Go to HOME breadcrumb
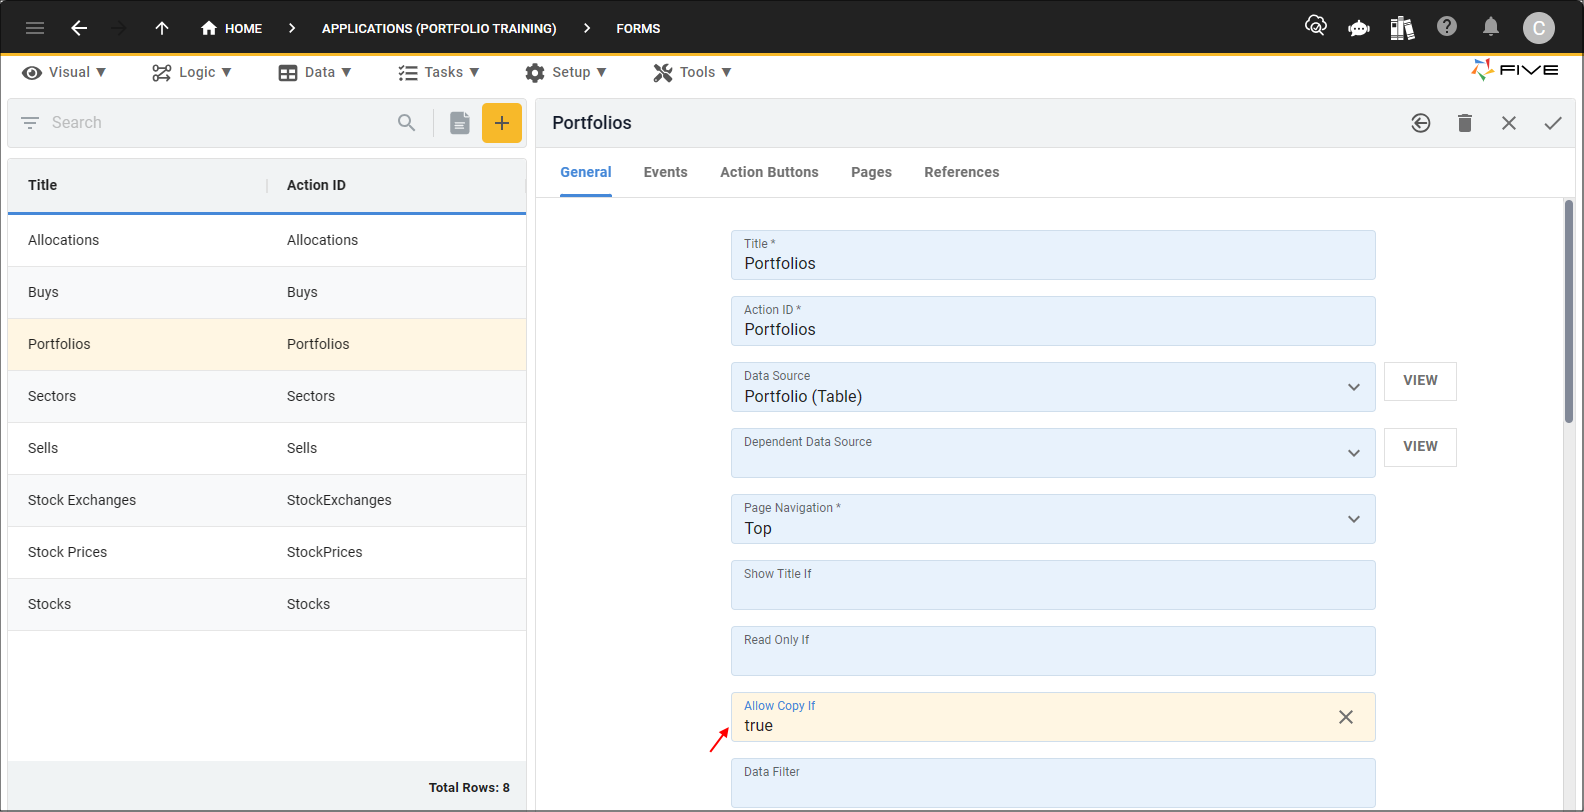This screenshot has height=812, width=1584. [x=232, y=28]
